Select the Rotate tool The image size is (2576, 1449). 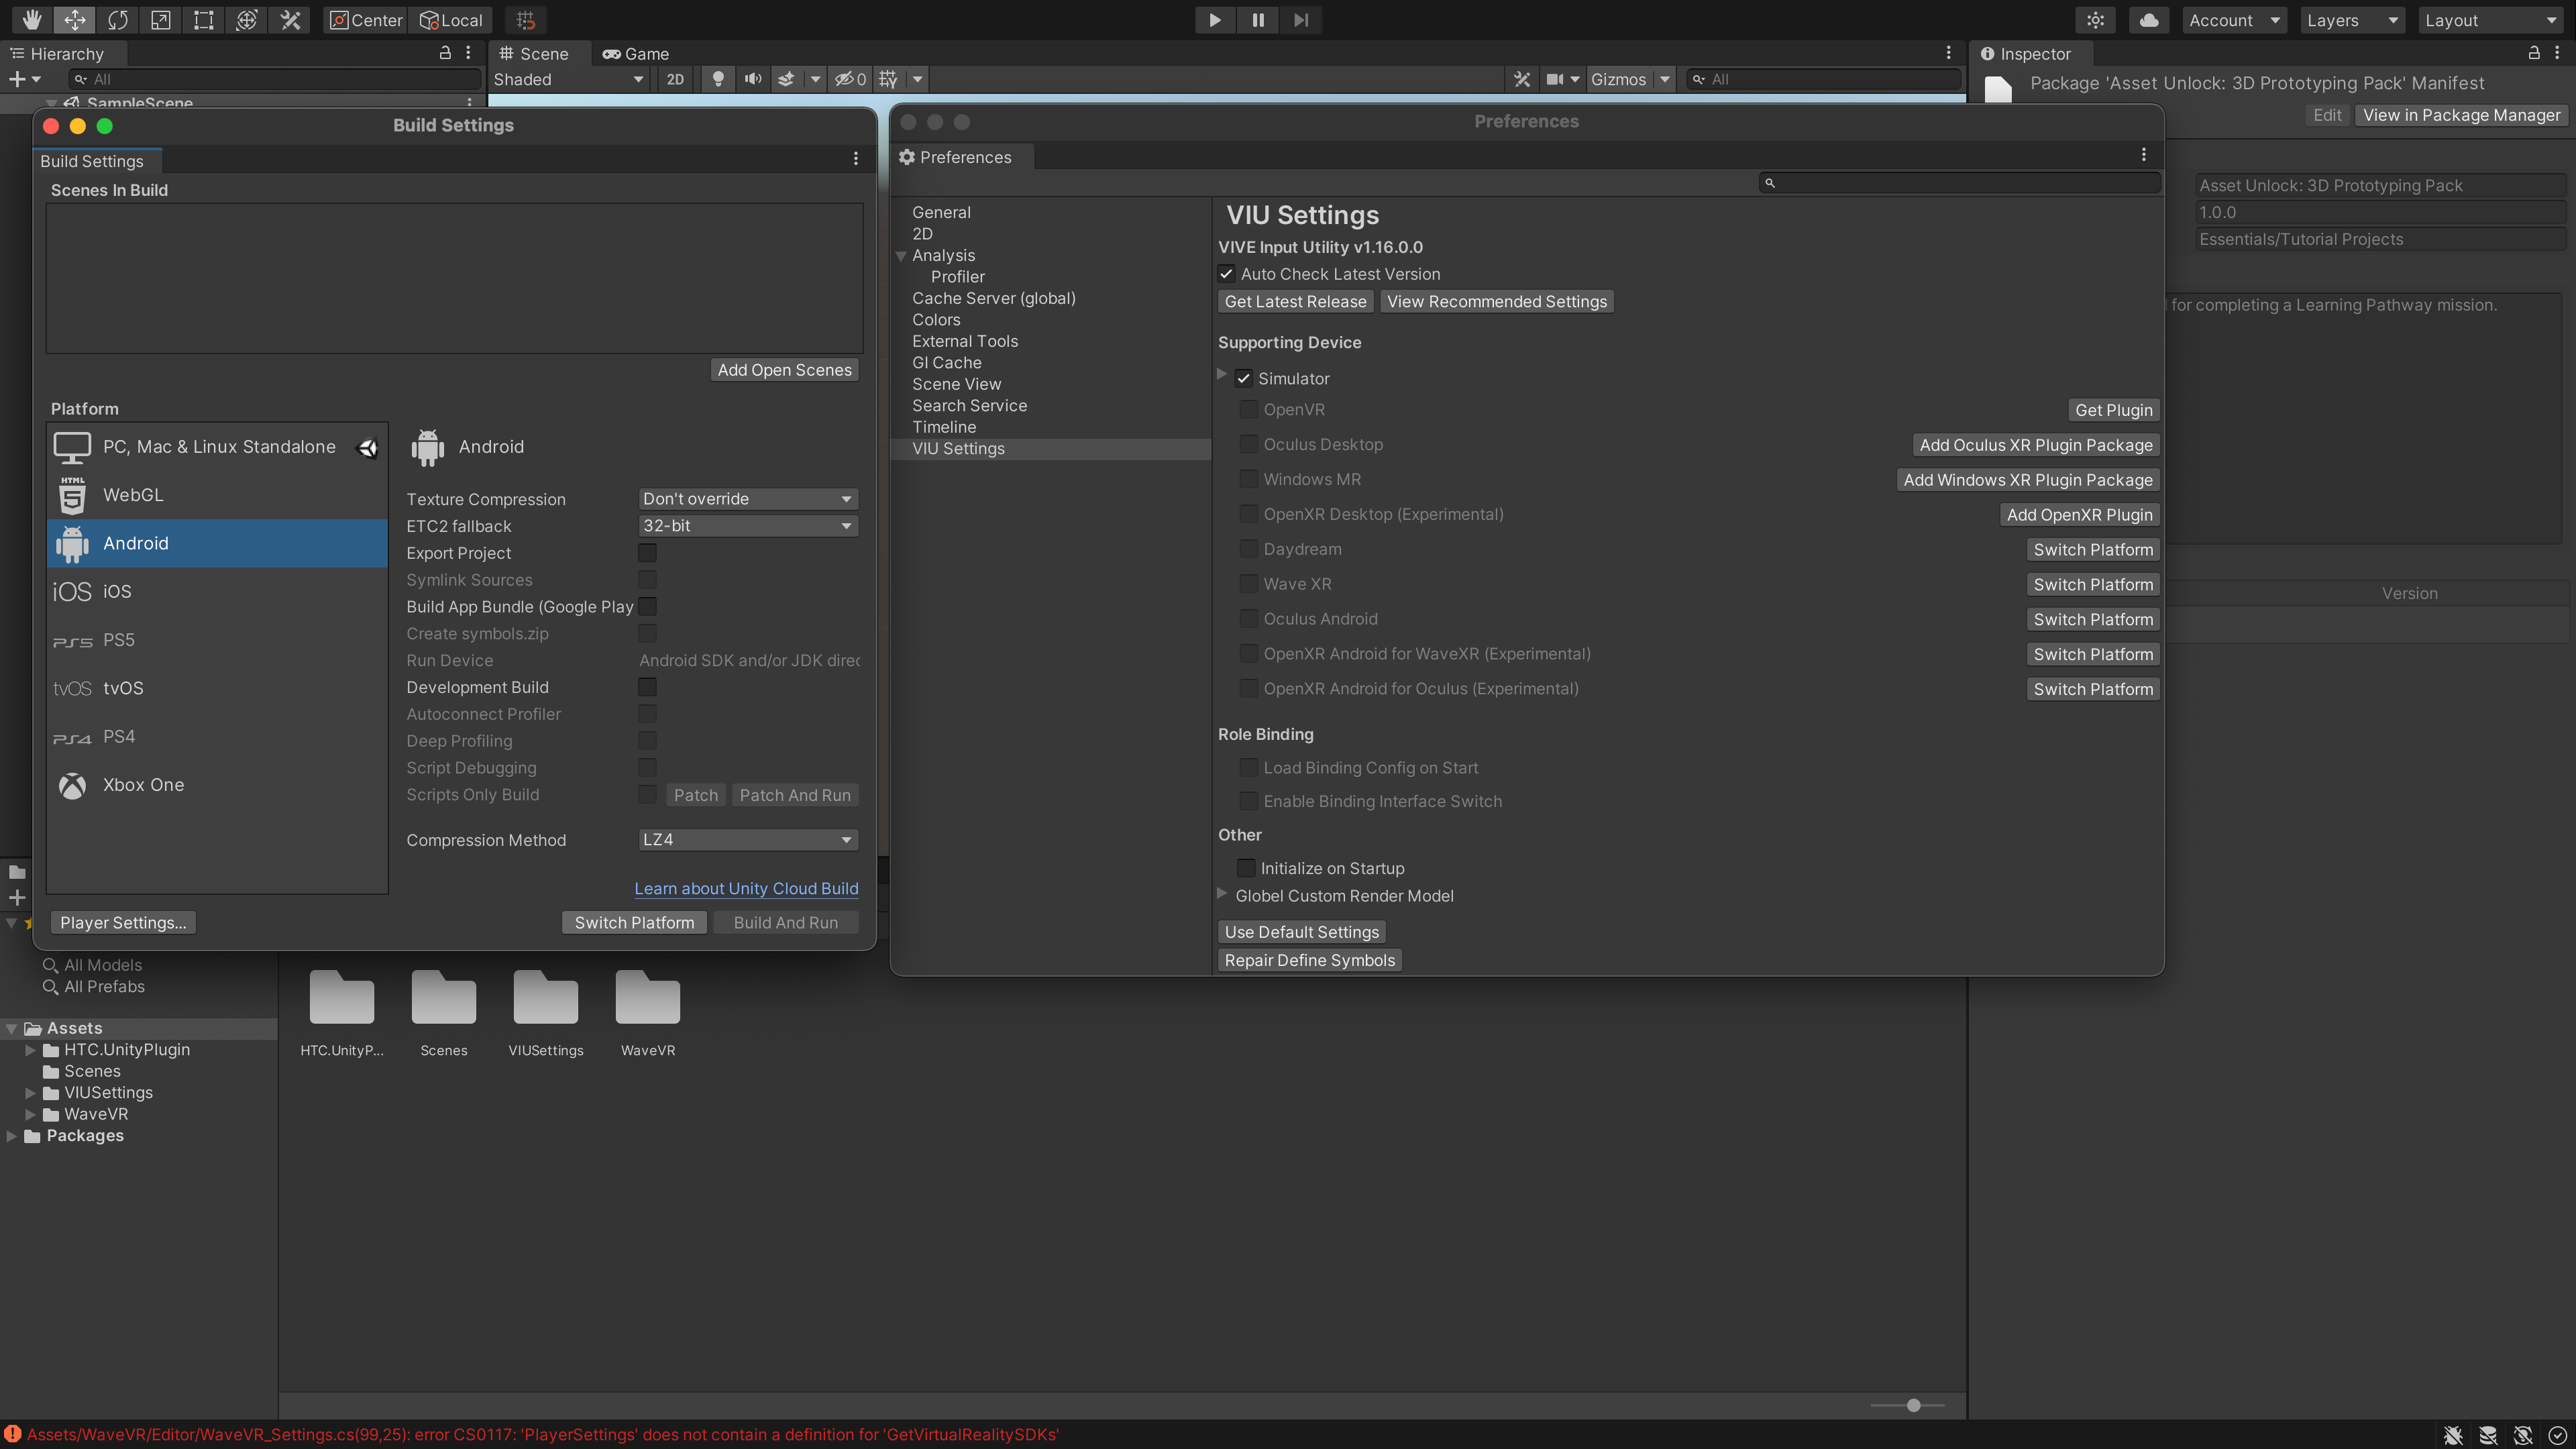(118, 20)
